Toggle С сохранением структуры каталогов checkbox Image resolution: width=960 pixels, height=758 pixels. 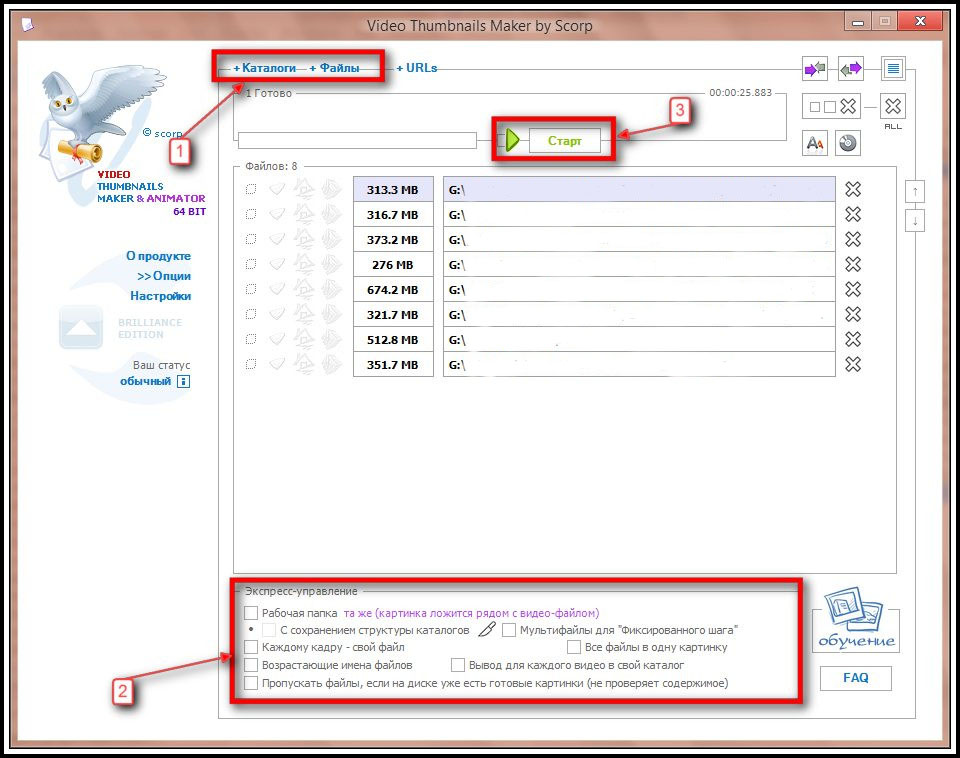point(269,630)
